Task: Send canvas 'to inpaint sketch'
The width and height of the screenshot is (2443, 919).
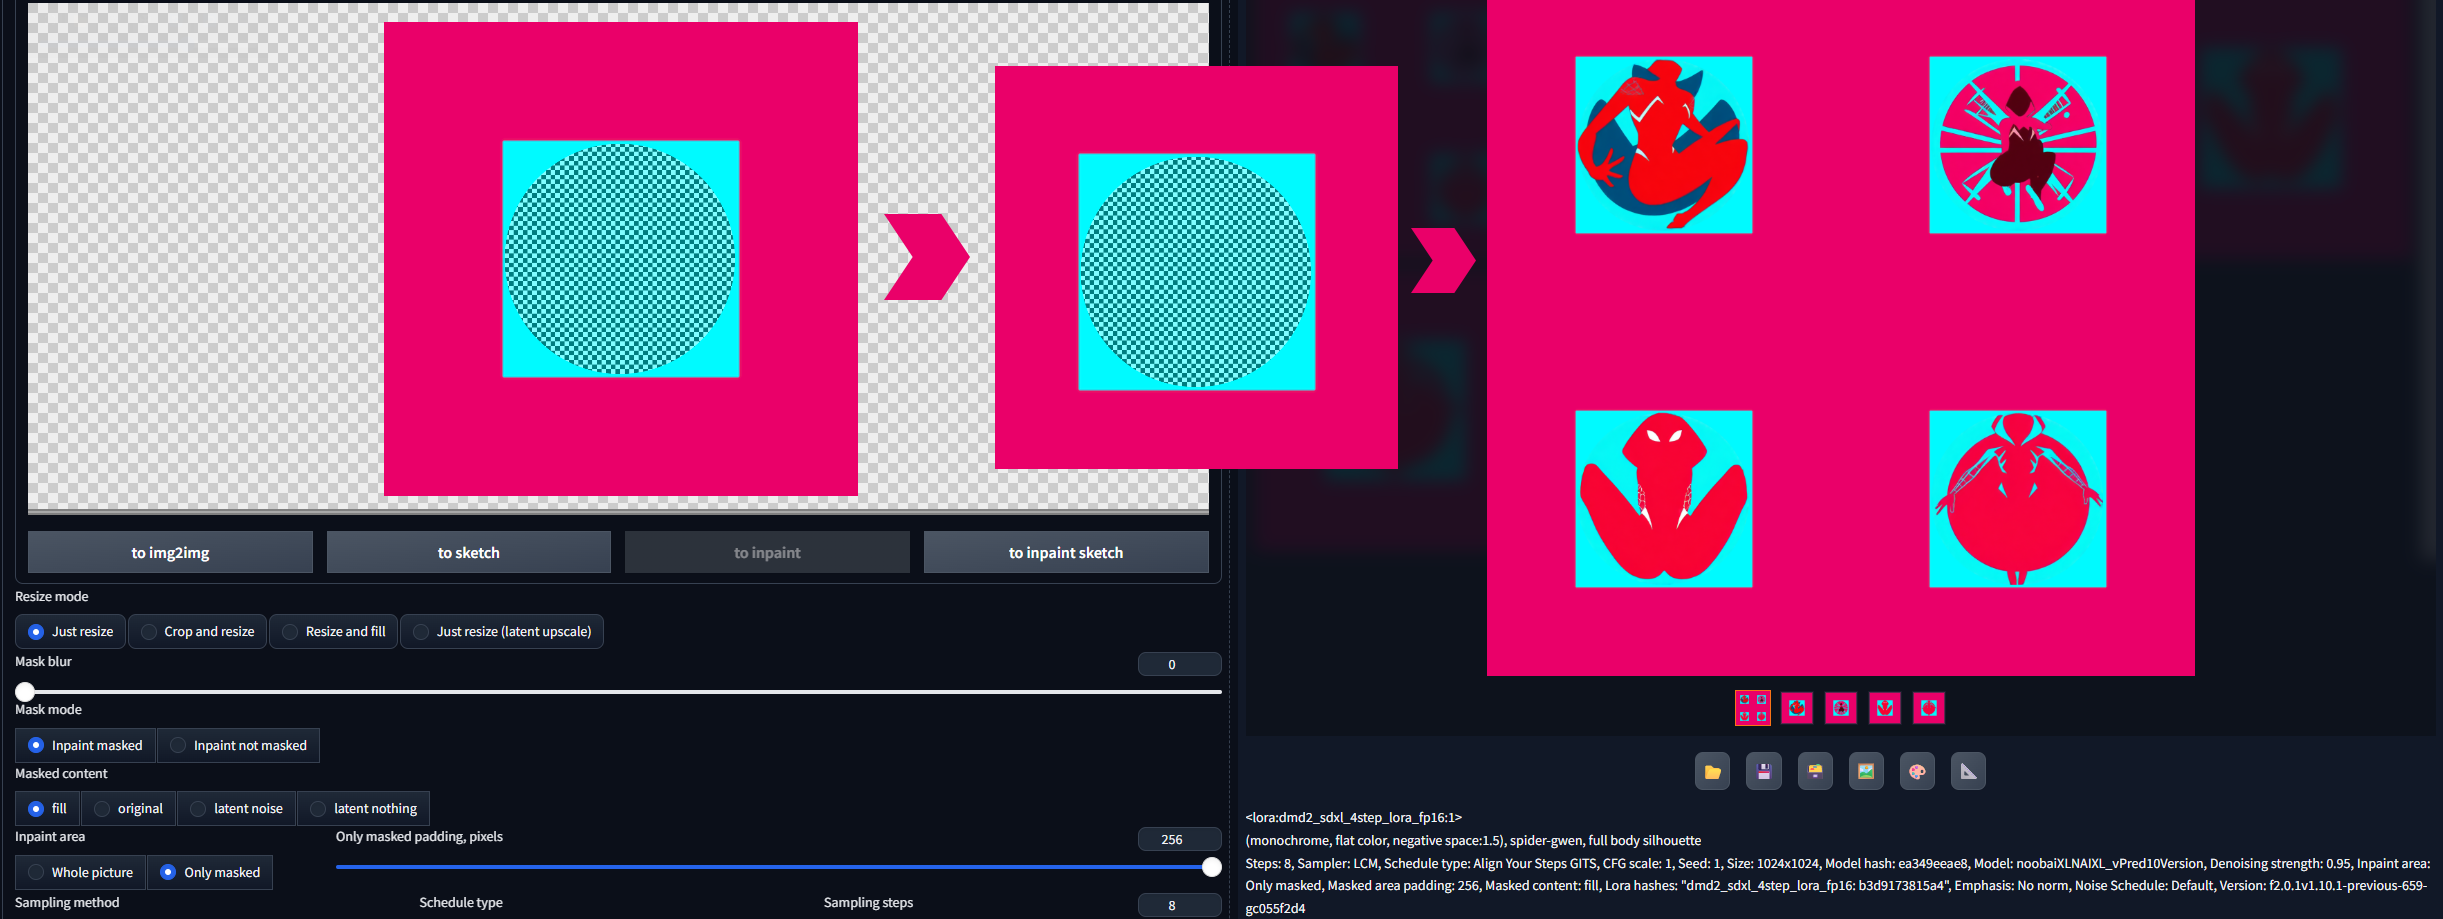Action: point(1066,552)
